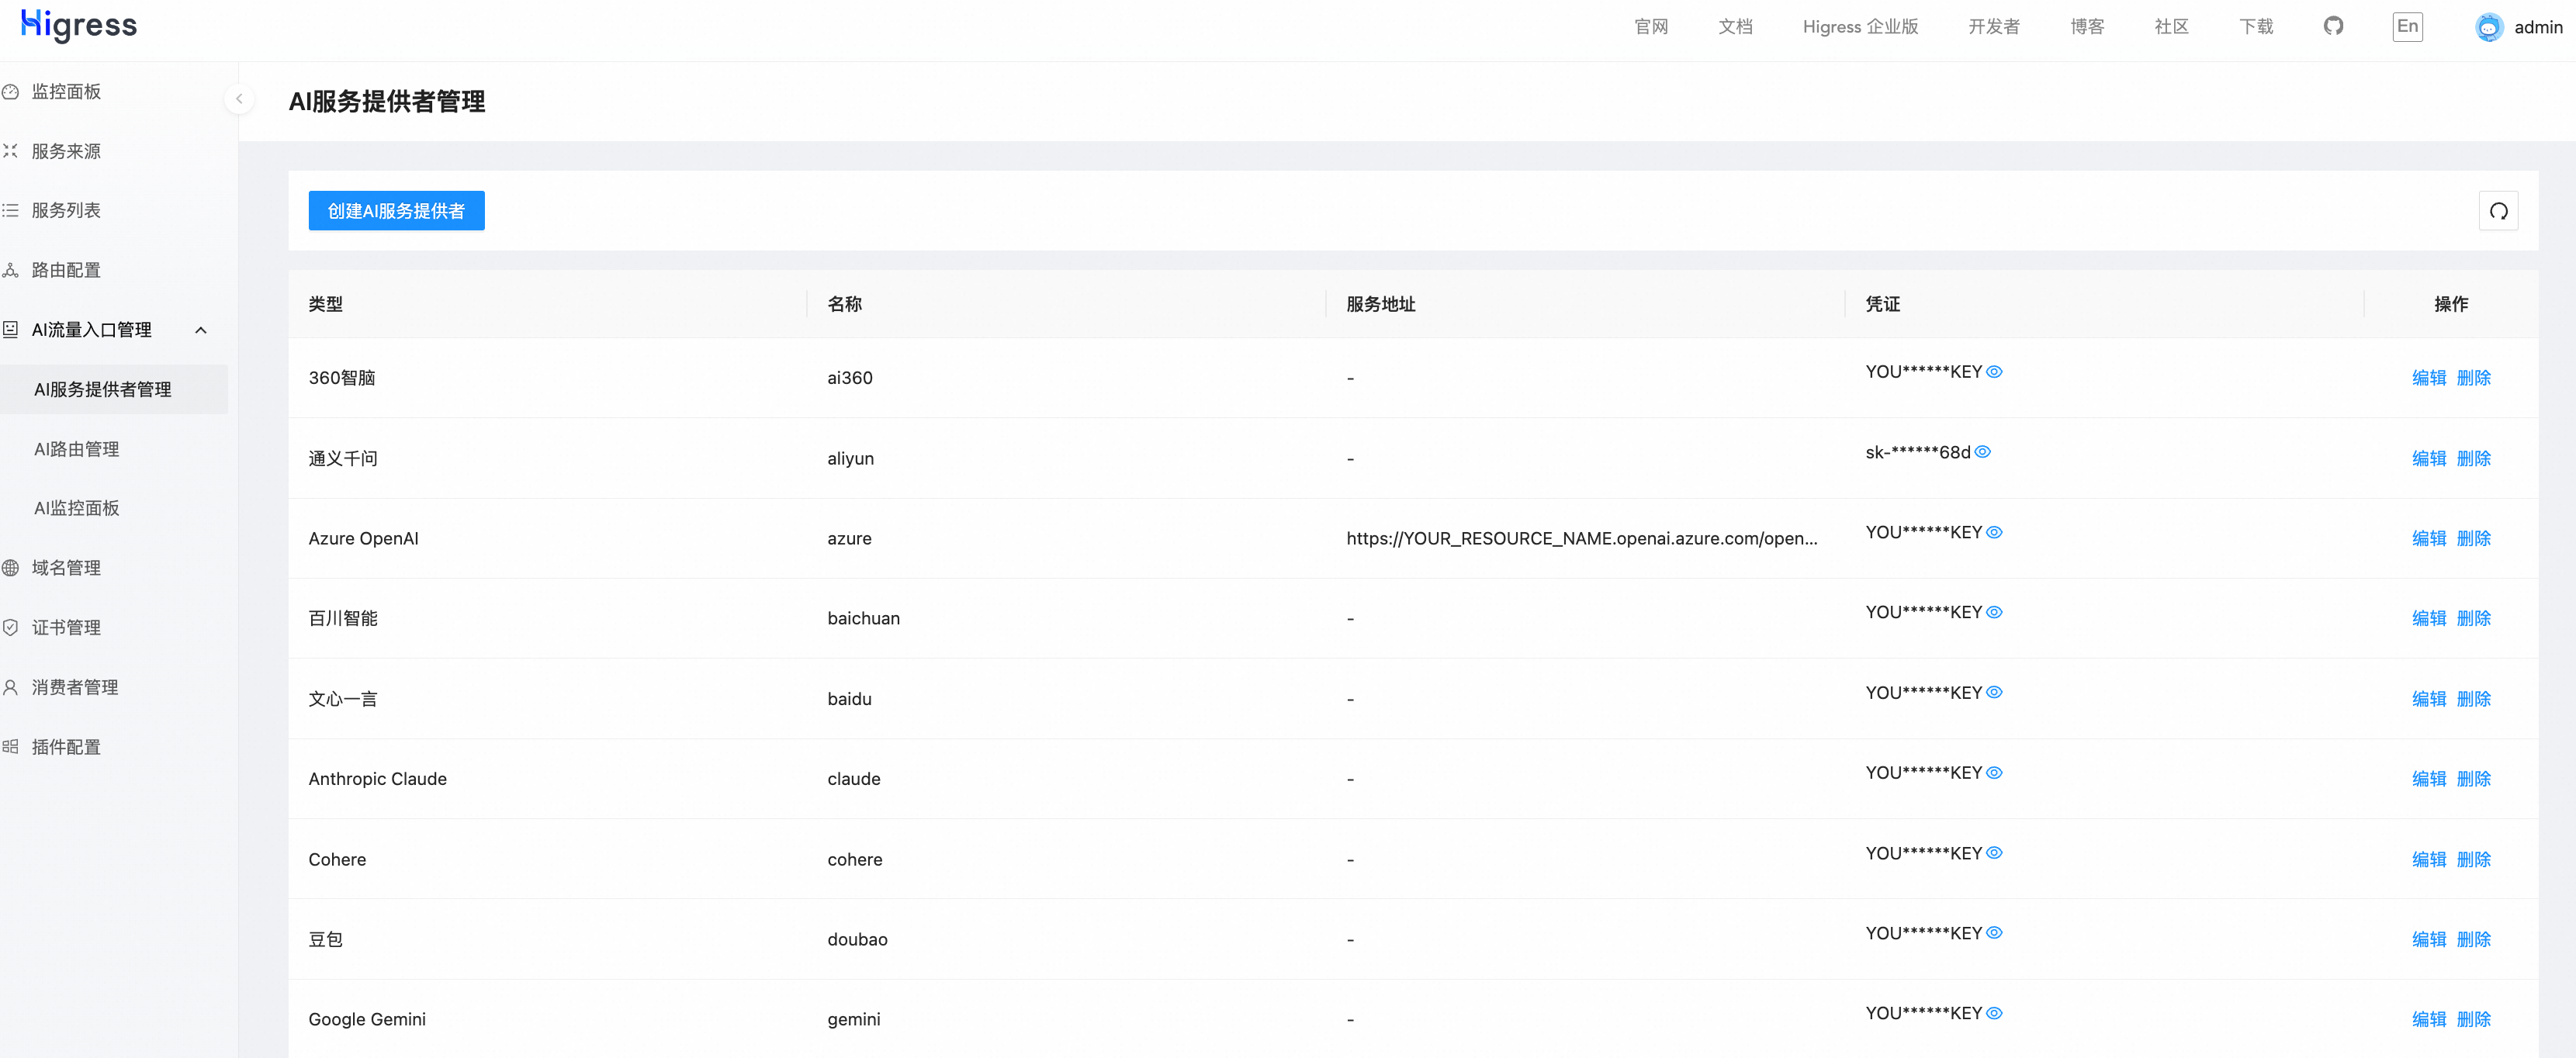Delete the baidu provider
This screenshot has height=1058, width=2576.
(2474, 699)
